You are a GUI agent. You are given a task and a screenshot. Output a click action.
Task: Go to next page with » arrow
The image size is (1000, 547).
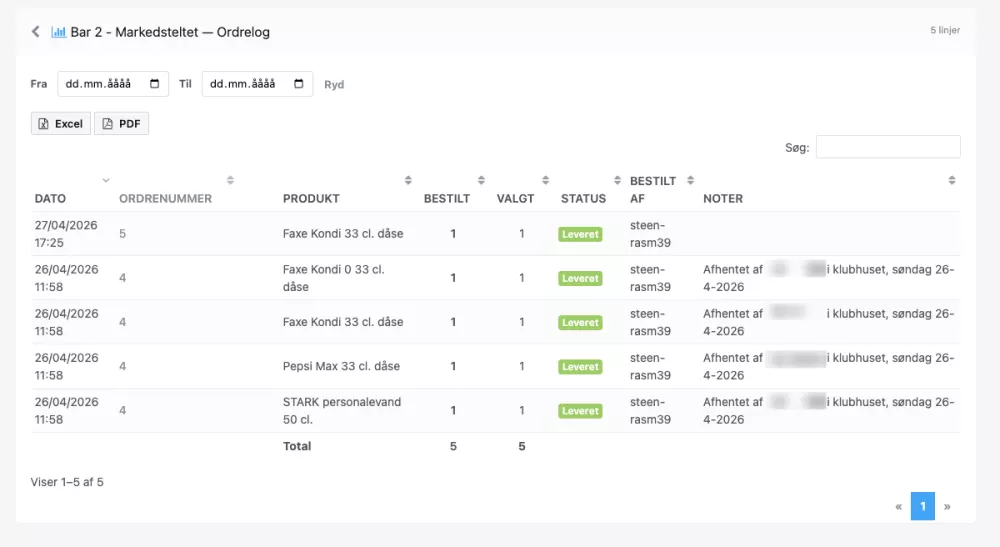[x=947, y=507]
